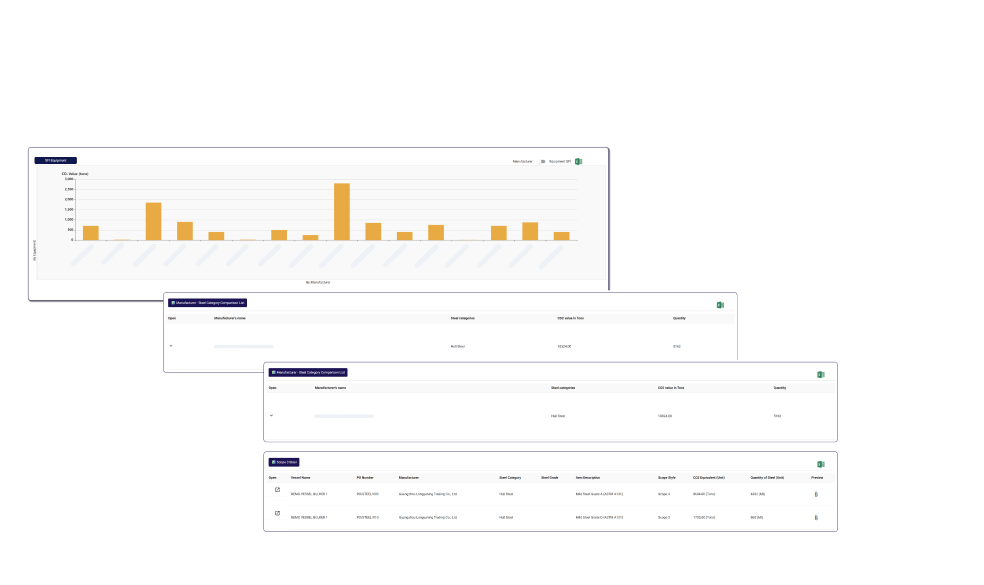This screenshot has height=585, width=984.
Task: Select the Guangzhou manufacturer cell in the Grade A row
Action: [428, 494]
